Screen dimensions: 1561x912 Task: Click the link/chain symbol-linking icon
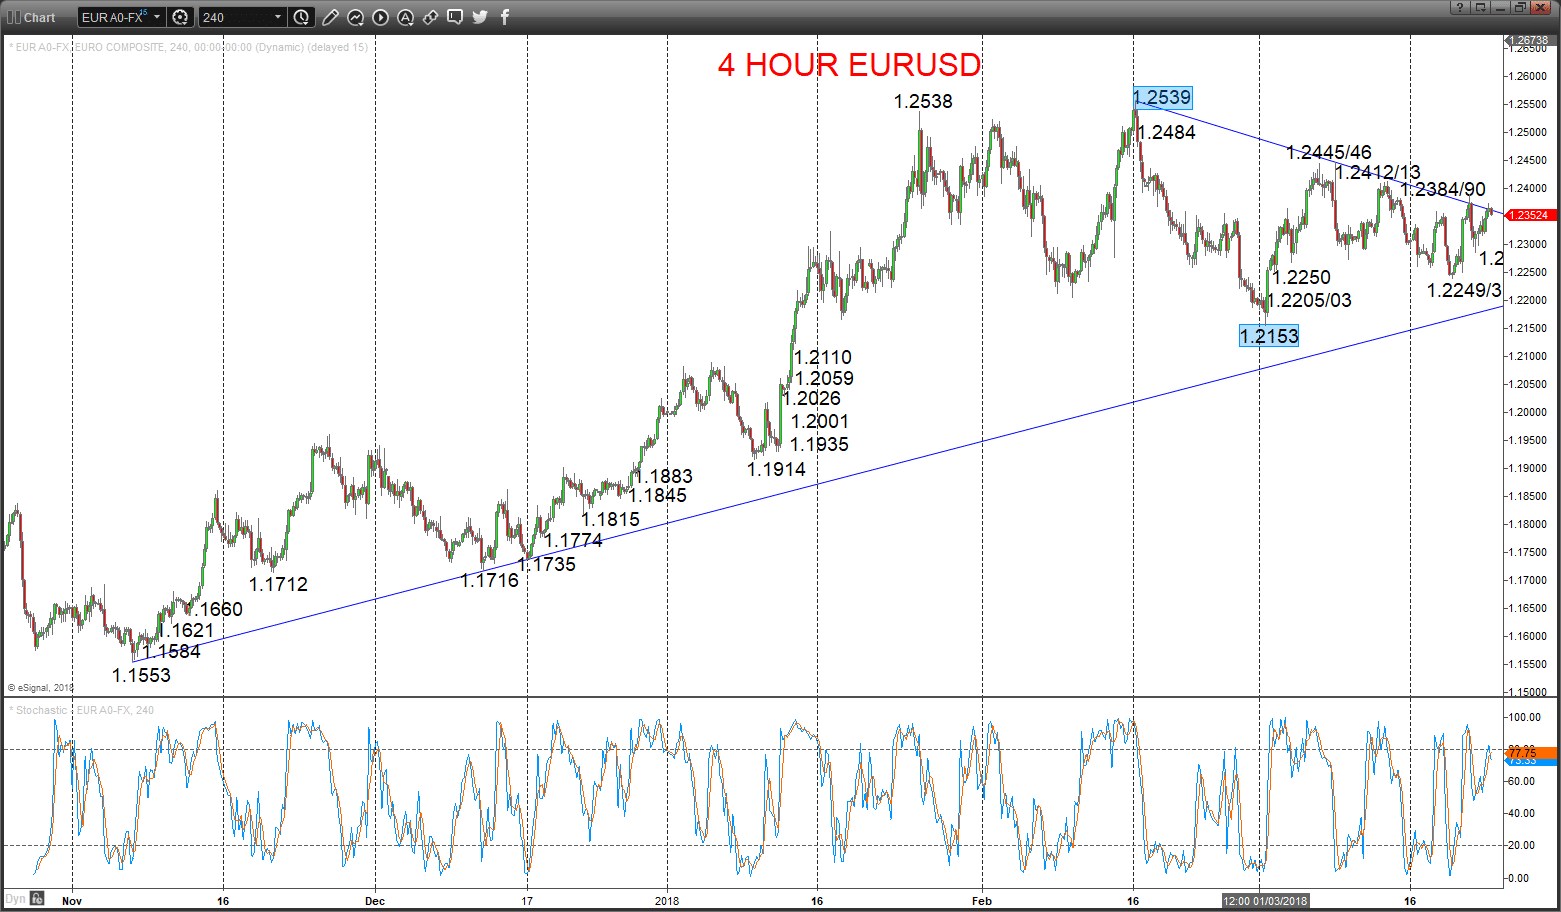[430, 17]
